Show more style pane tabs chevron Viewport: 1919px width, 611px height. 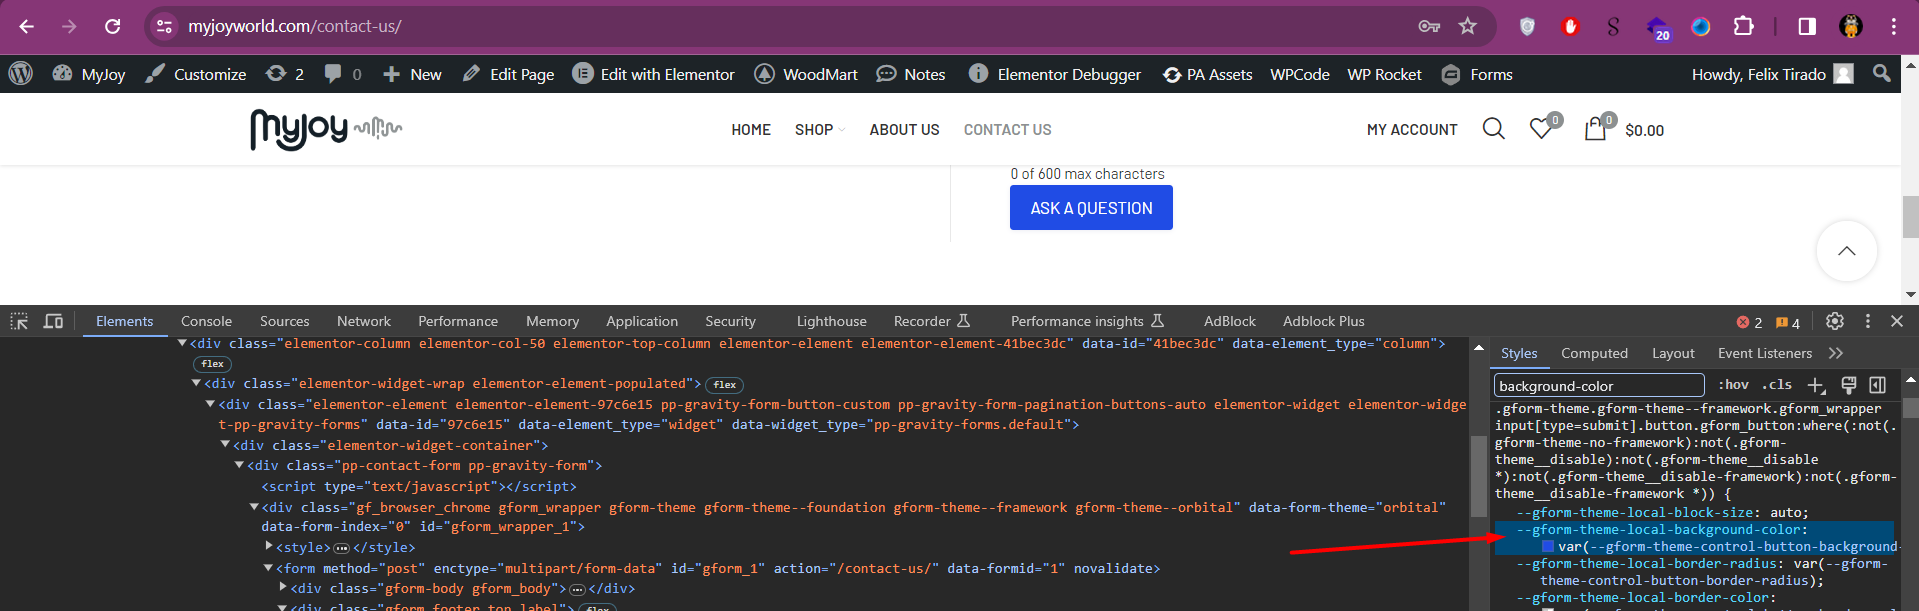(1836, 353)
